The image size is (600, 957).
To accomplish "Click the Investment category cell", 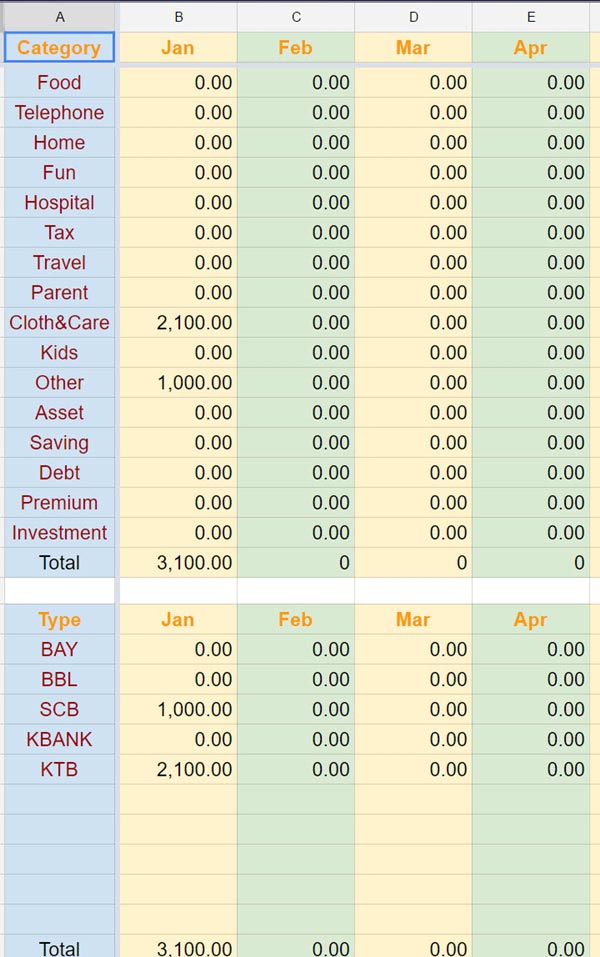I will (59, 533).
